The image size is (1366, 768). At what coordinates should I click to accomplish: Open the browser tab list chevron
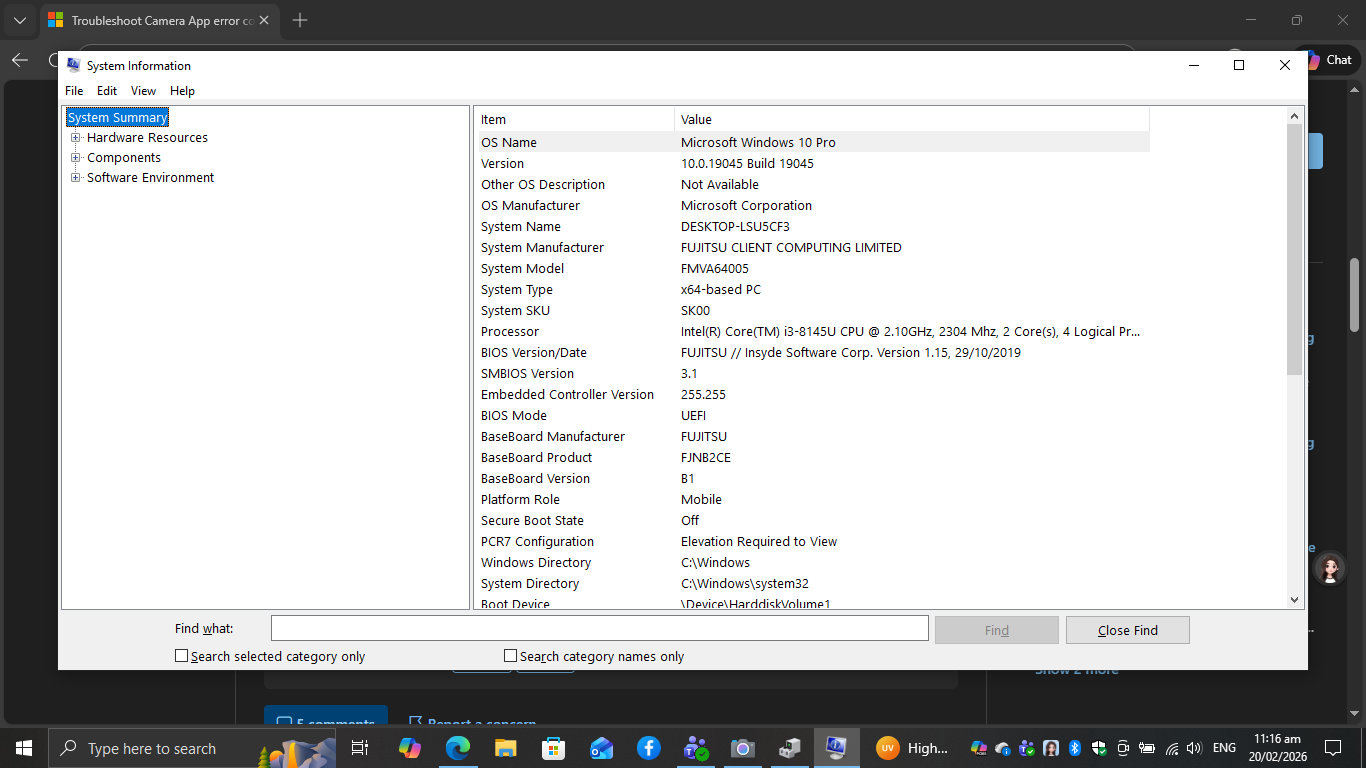point(20,20)
